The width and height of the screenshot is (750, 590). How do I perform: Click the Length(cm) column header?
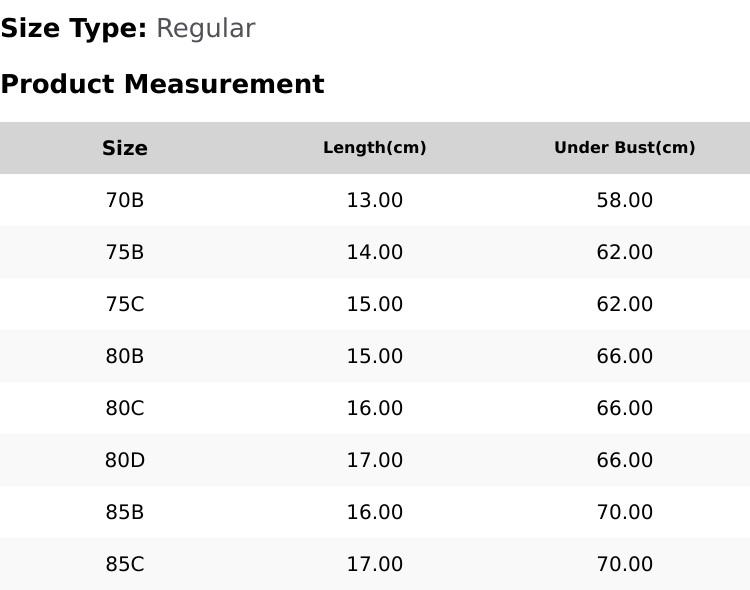click(x=375, y=148)
